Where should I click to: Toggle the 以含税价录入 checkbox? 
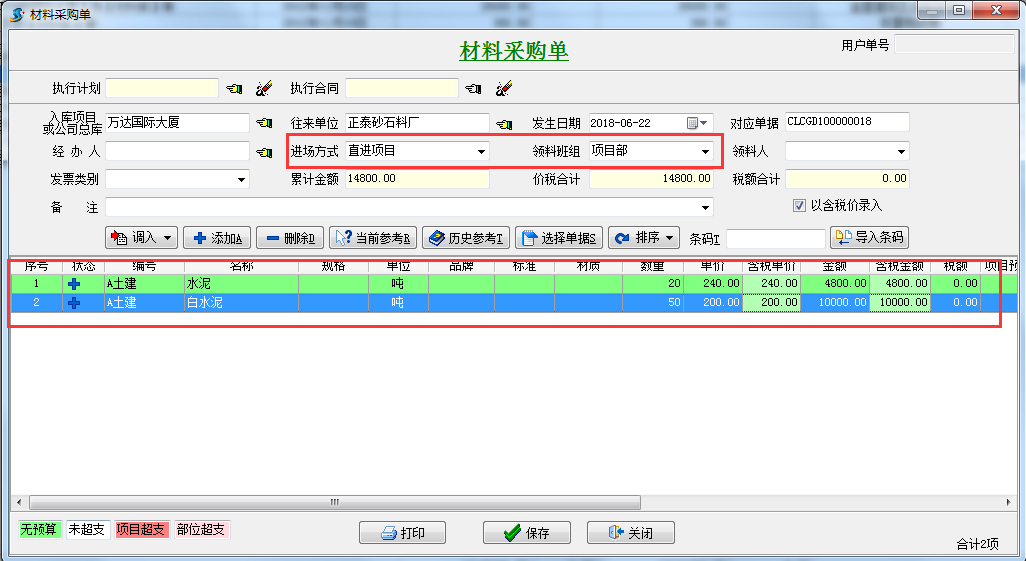(x=799, y=205)
